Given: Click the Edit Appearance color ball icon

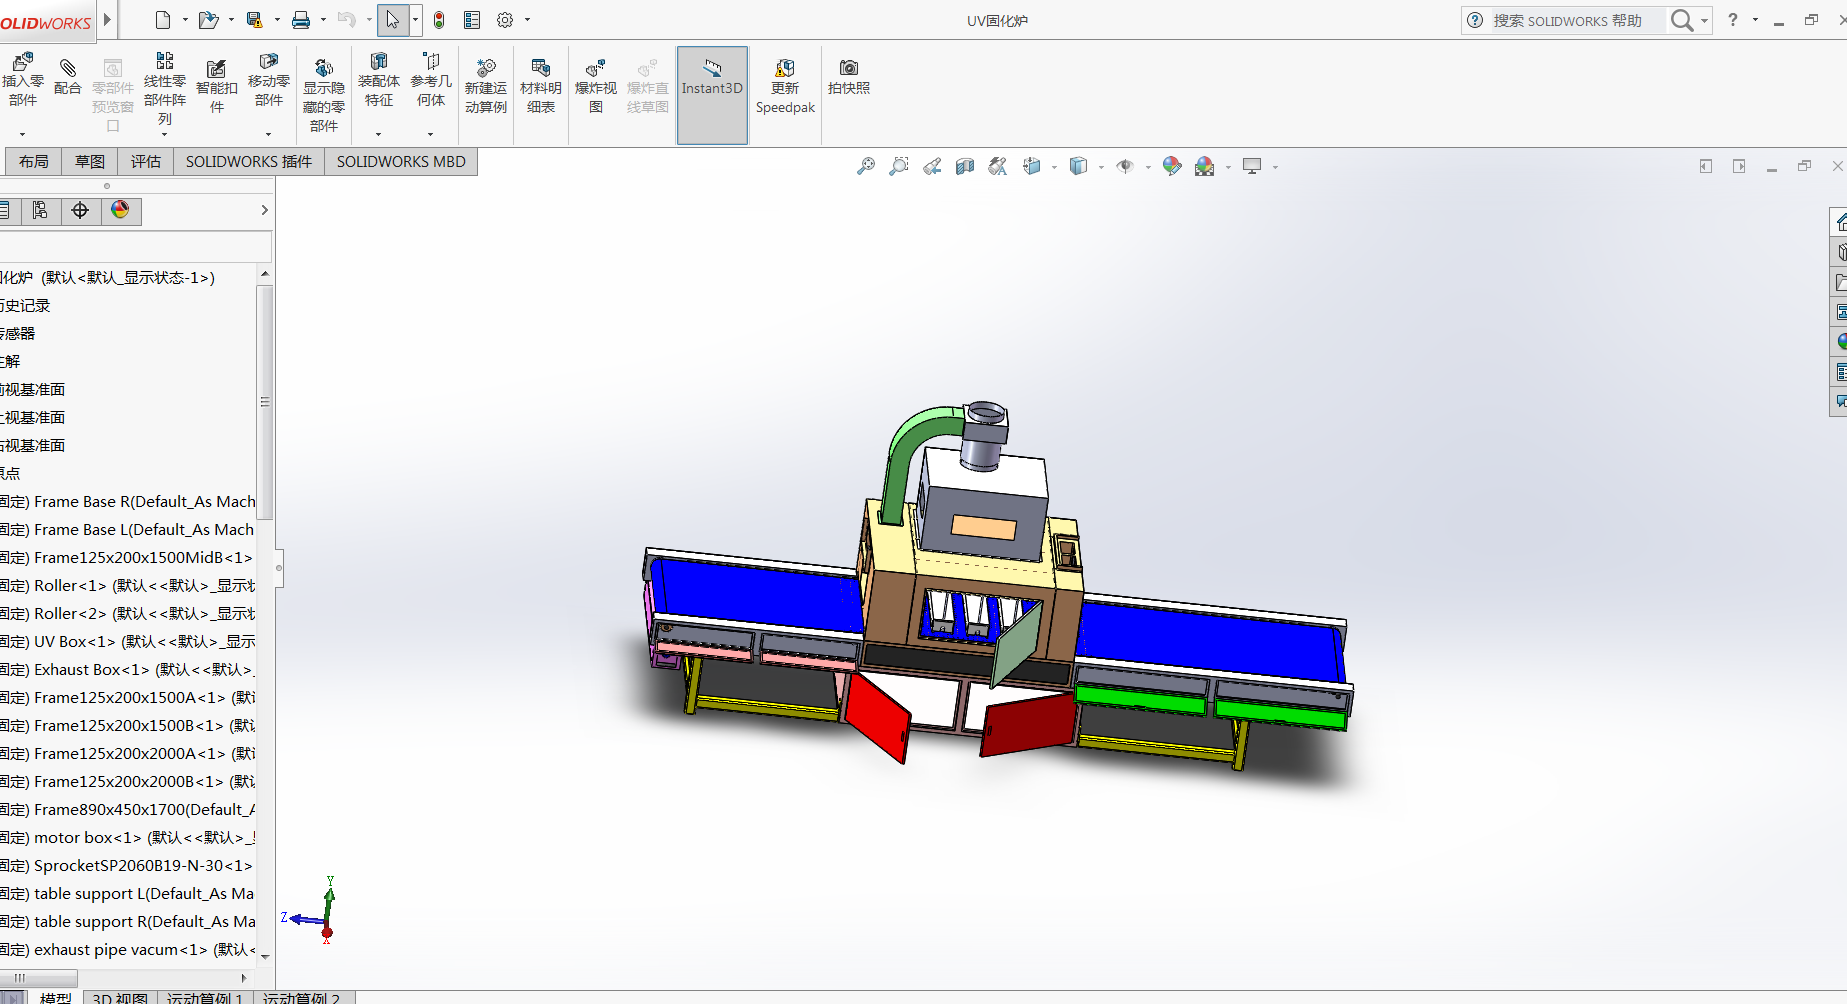Looking at the screenshot, I should tap(1172, 167).
